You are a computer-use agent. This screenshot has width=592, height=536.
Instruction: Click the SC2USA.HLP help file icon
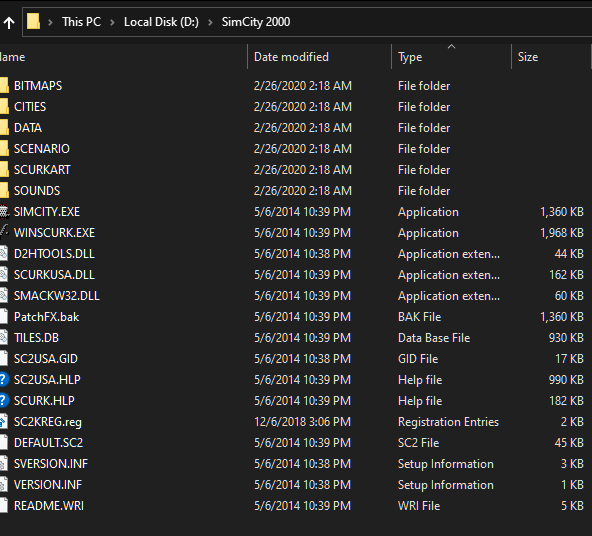[x=4, y=379]
